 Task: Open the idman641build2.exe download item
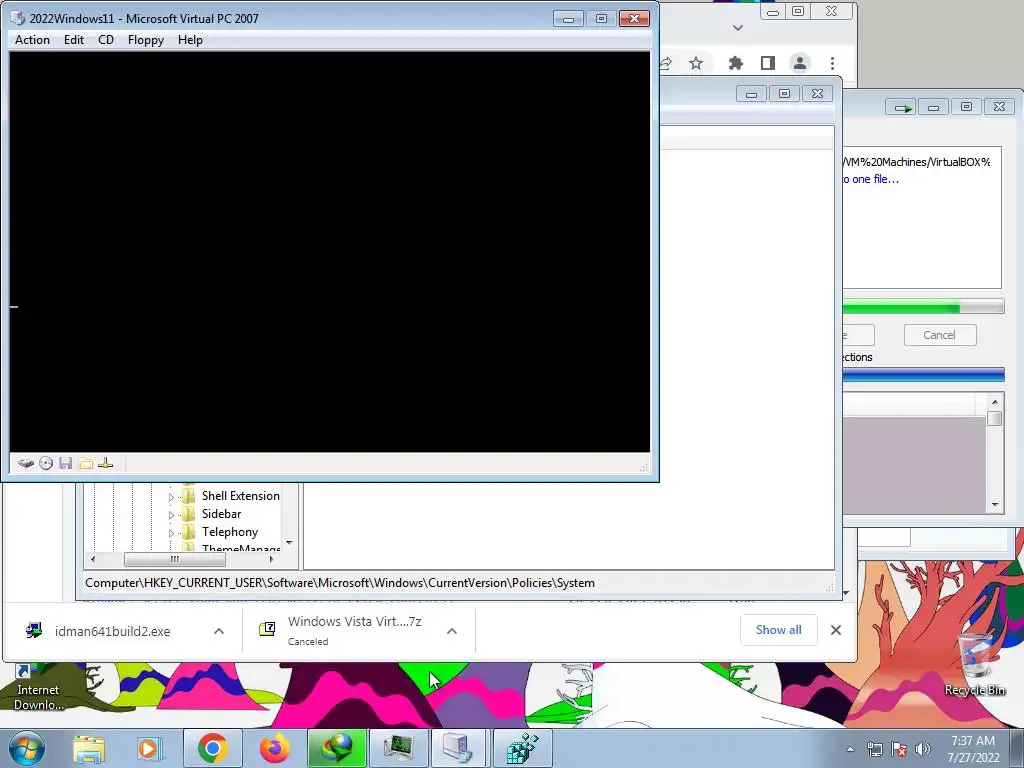[x=112, y=632]
